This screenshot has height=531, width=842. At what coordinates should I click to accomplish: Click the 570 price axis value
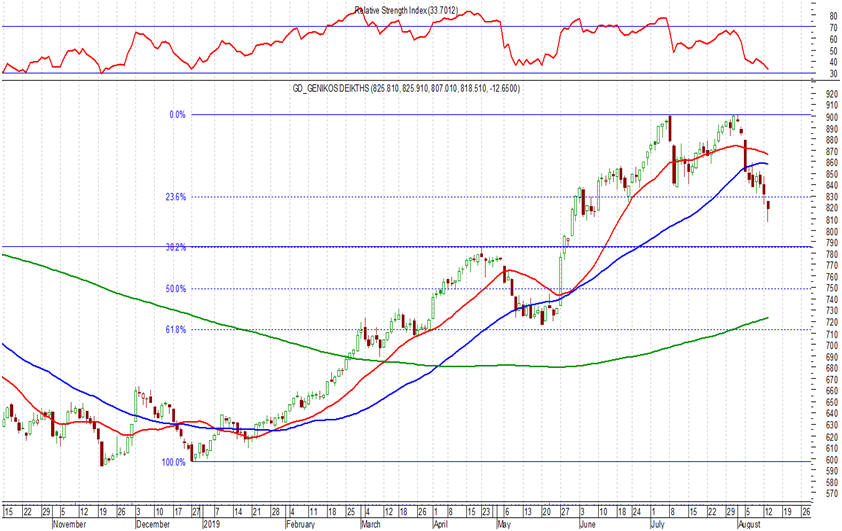click(832, 493)
